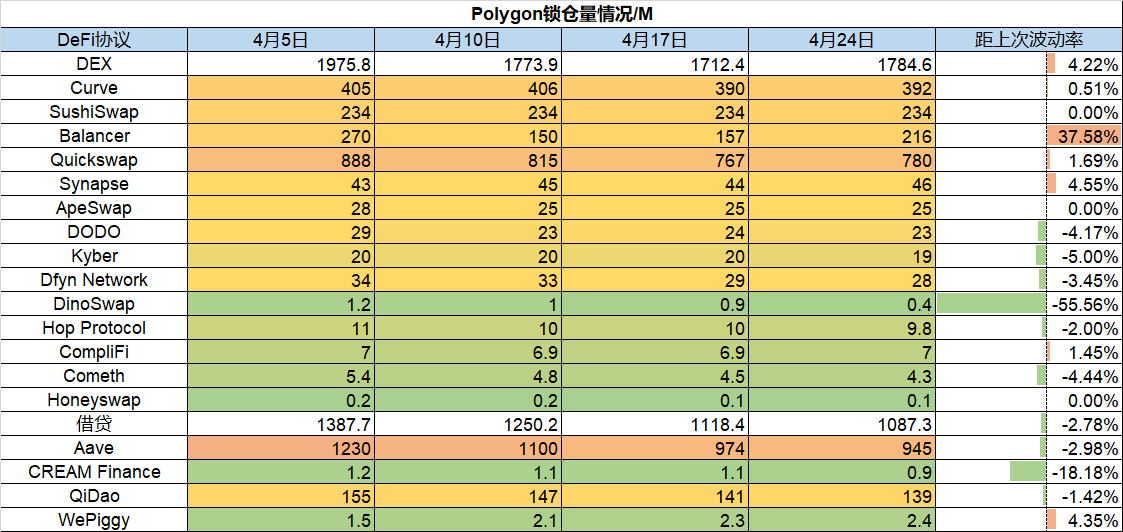Click the QiDao value 155
This screenshot has height=532, width=1123.
[x=281, y=496]
